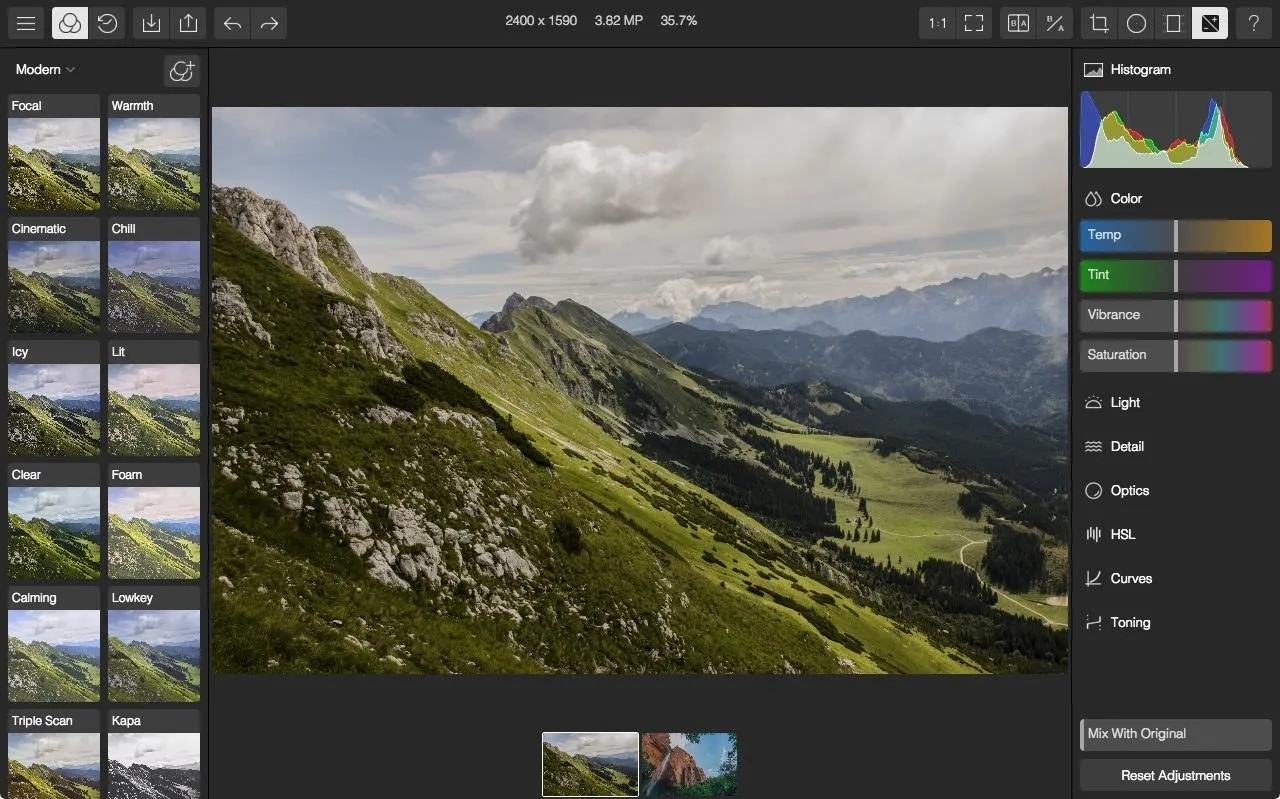
Task: Open the hamburger menu
Action: [26, 23]
